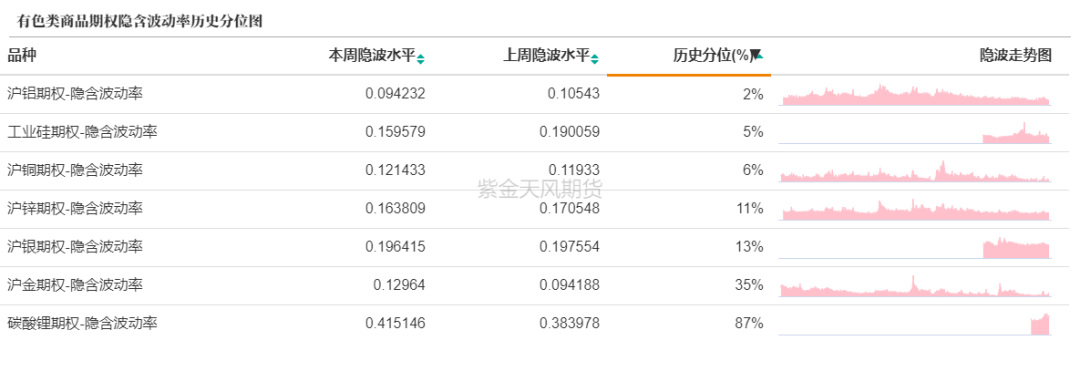Click this week's value 0.159579
Image resolution: width=1080 pixels, height=392 pixels.
pos(395,132)
